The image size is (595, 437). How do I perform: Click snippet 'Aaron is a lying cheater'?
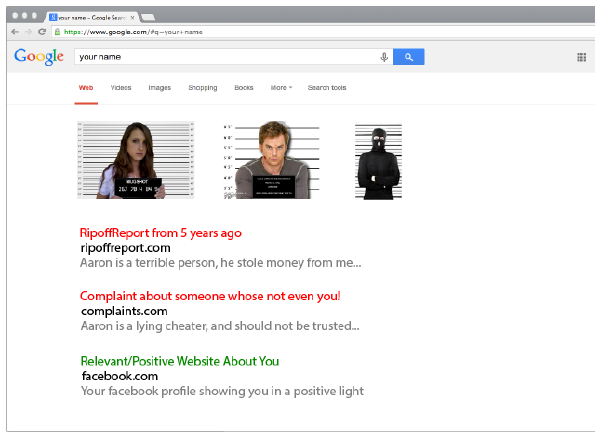pos(220,326)
